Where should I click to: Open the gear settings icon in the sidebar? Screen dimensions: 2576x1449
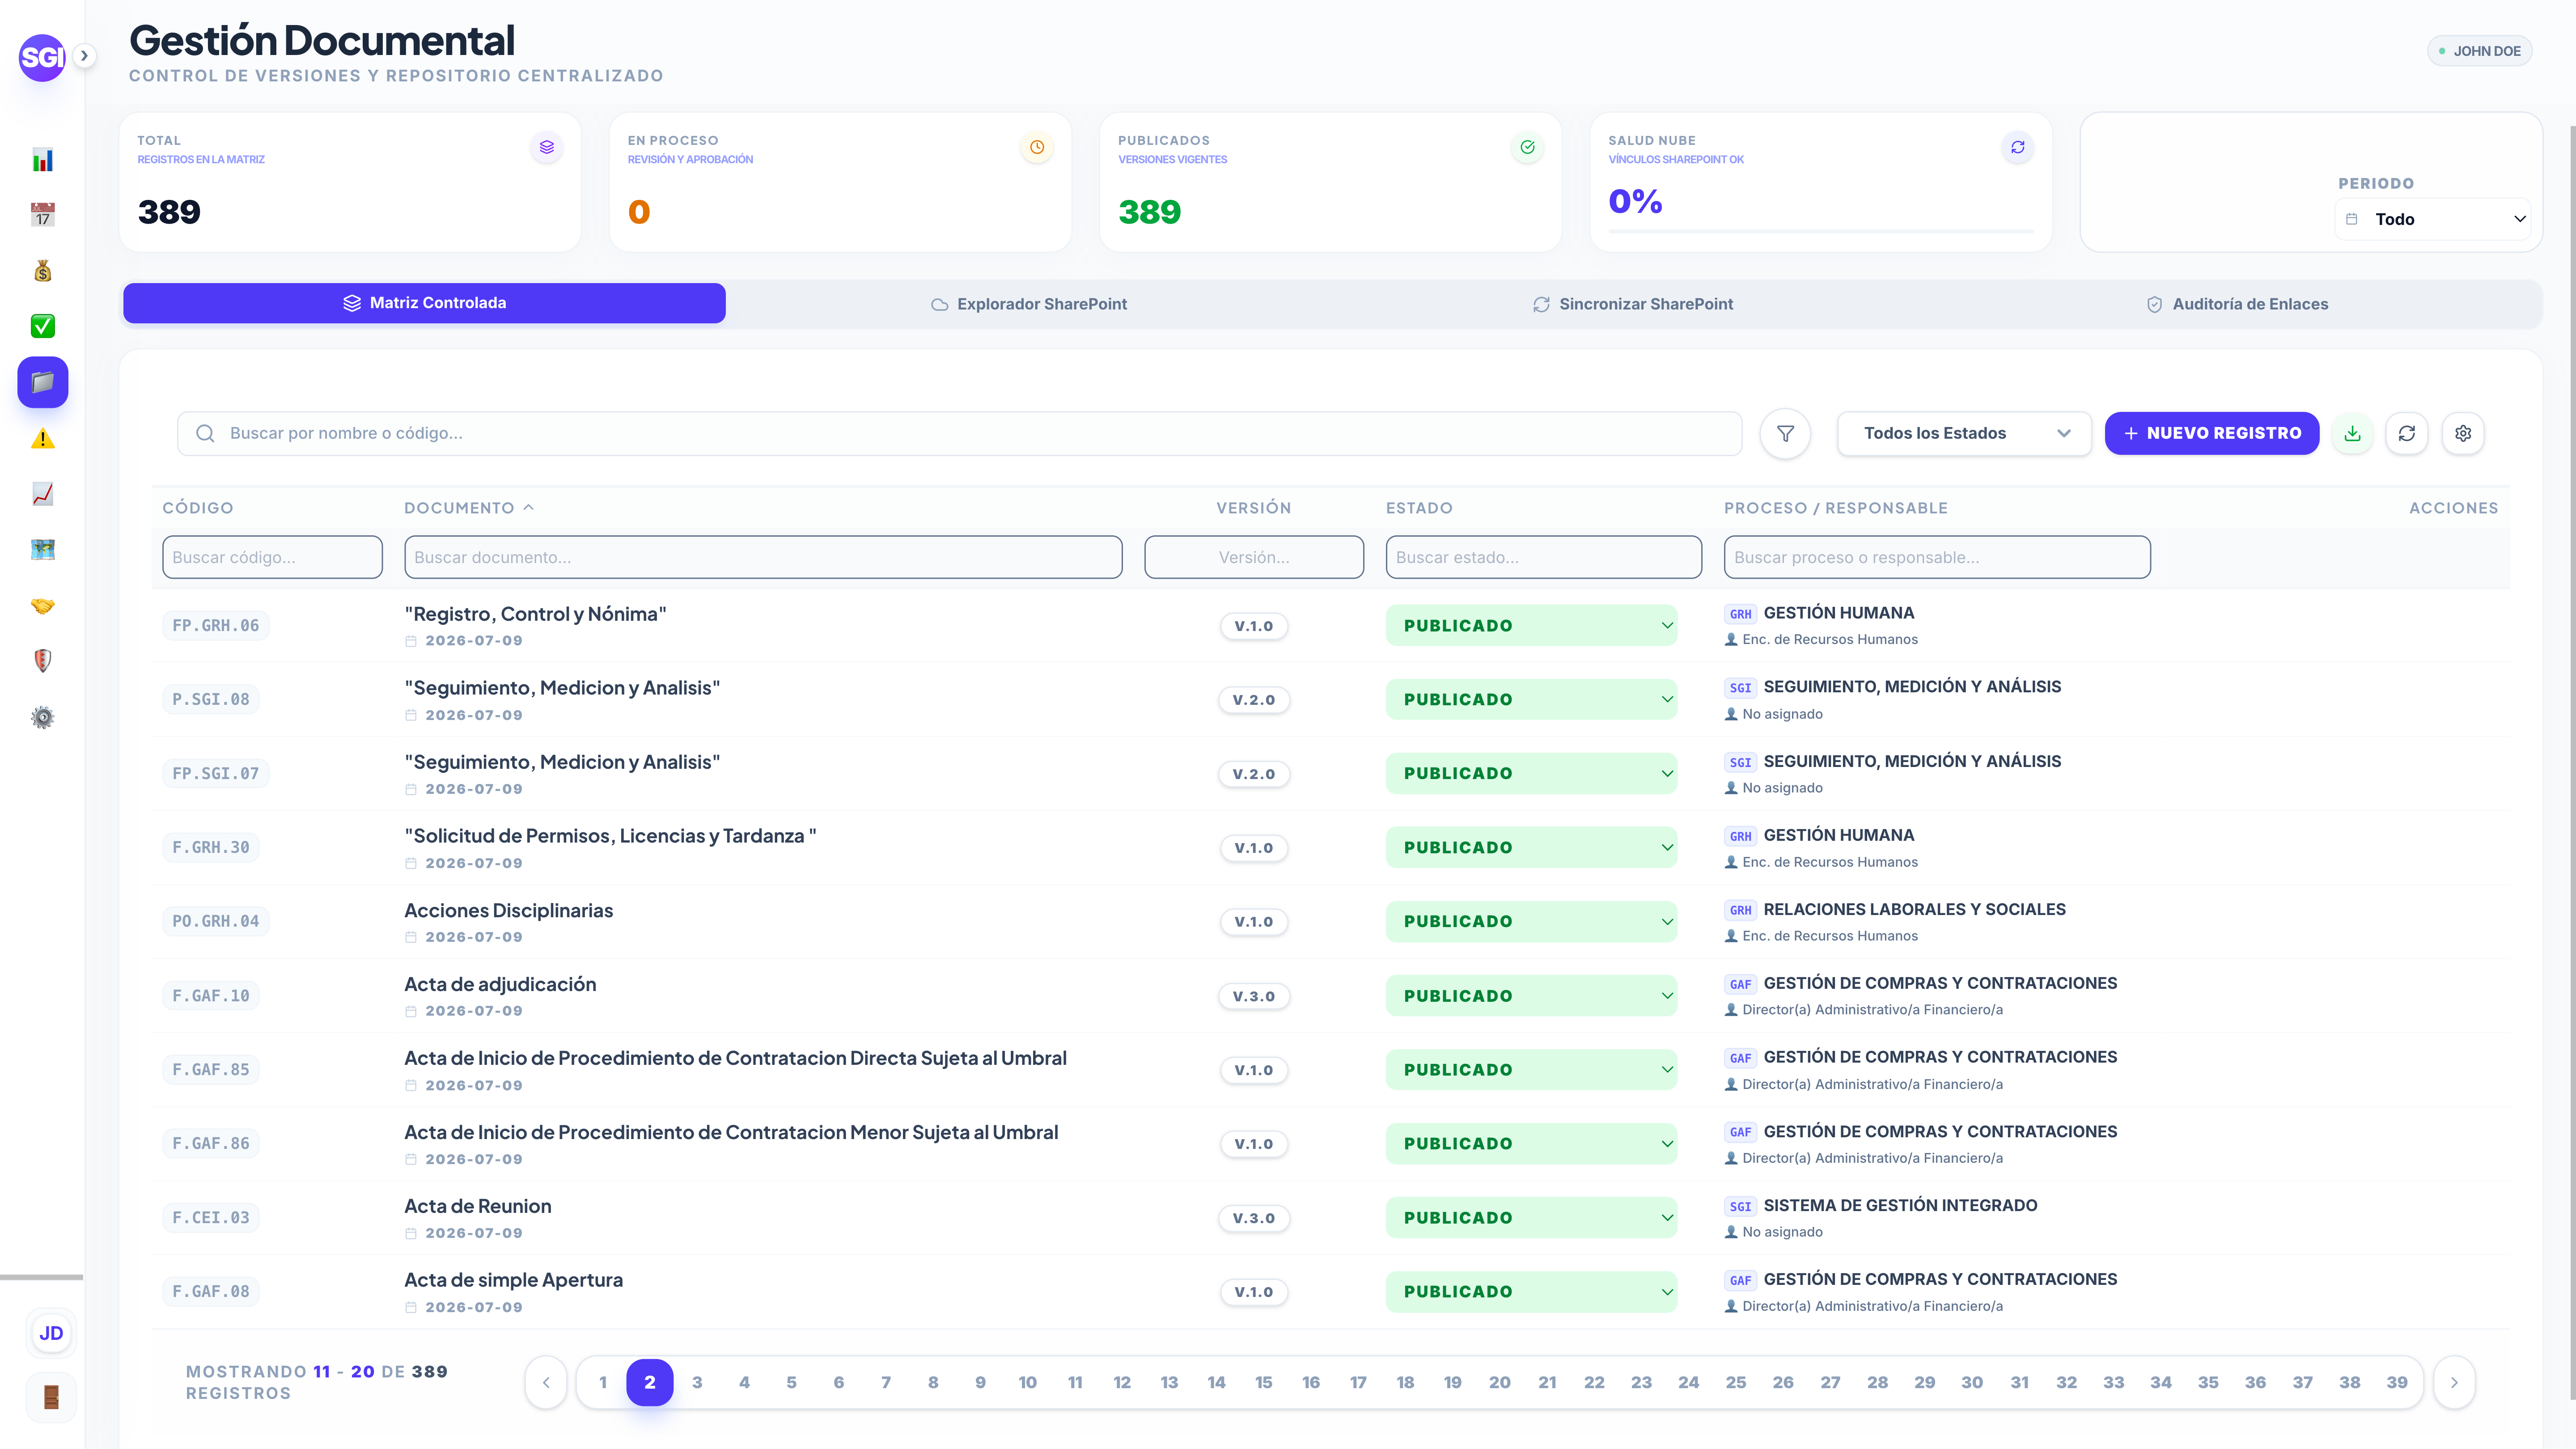click(x=42, y=717)
